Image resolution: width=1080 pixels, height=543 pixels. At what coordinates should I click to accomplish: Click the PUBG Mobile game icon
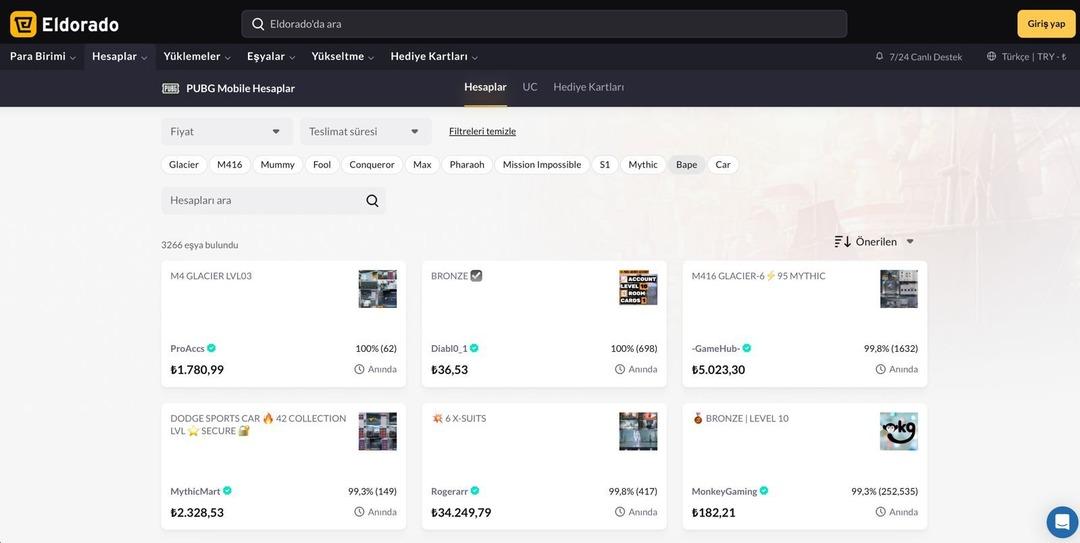(x=170, y=88)
